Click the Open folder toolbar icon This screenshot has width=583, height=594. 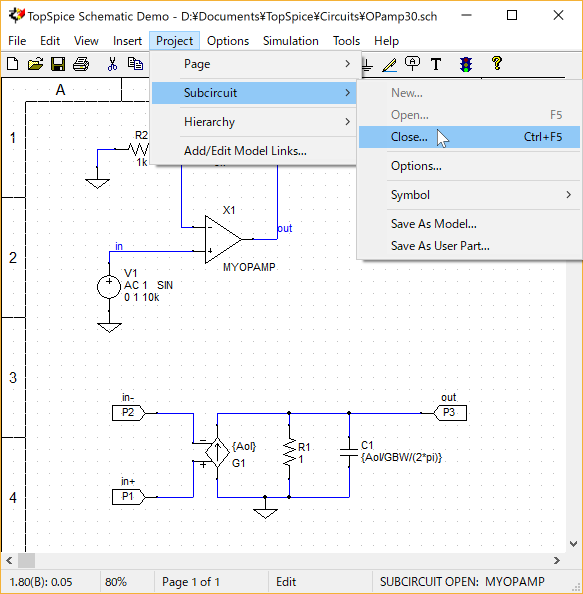[35, 64]
